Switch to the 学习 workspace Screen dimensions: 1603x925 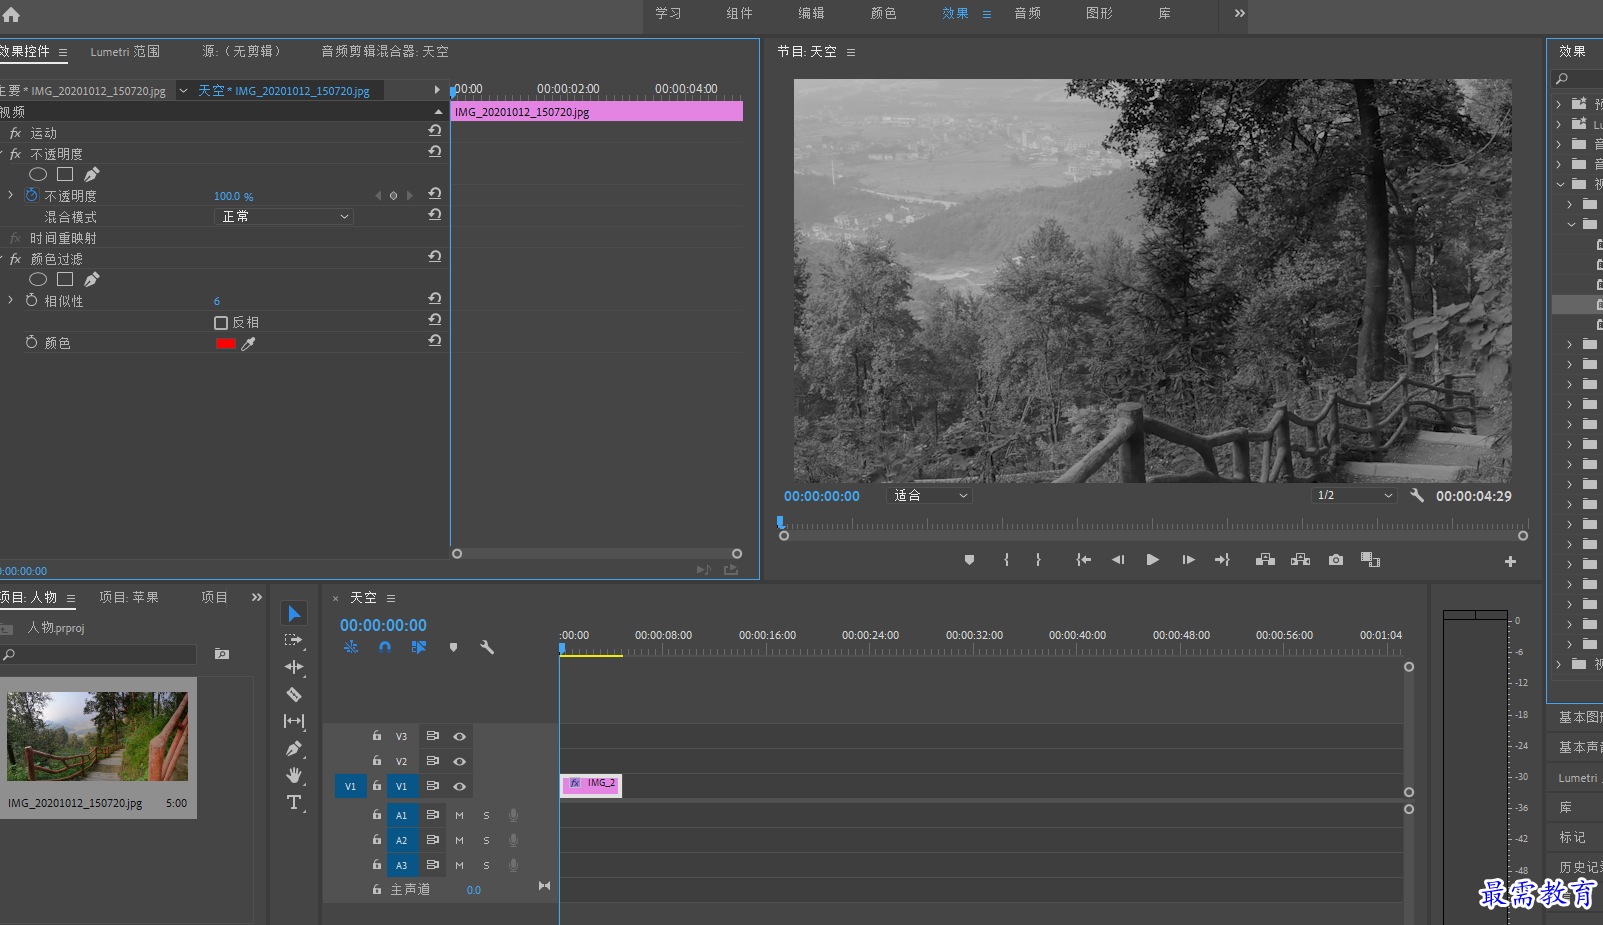[668, 13]
